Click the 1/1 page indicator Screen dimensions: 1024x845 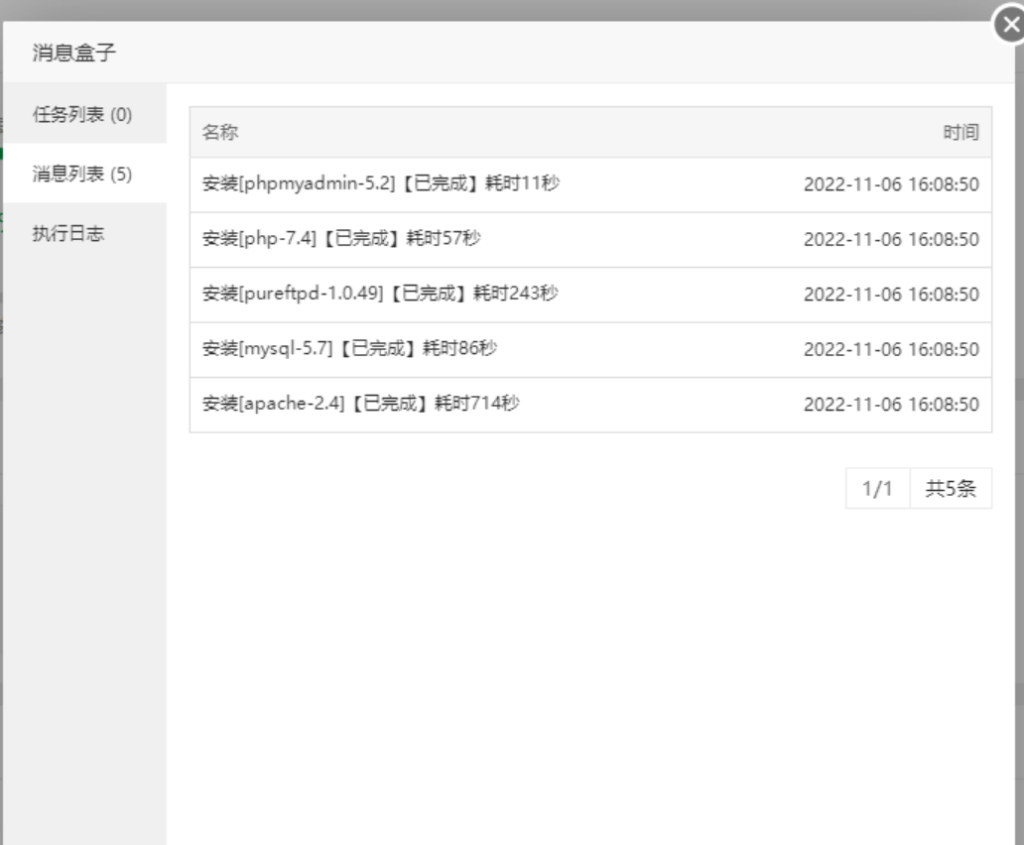[x=877, y=489]
